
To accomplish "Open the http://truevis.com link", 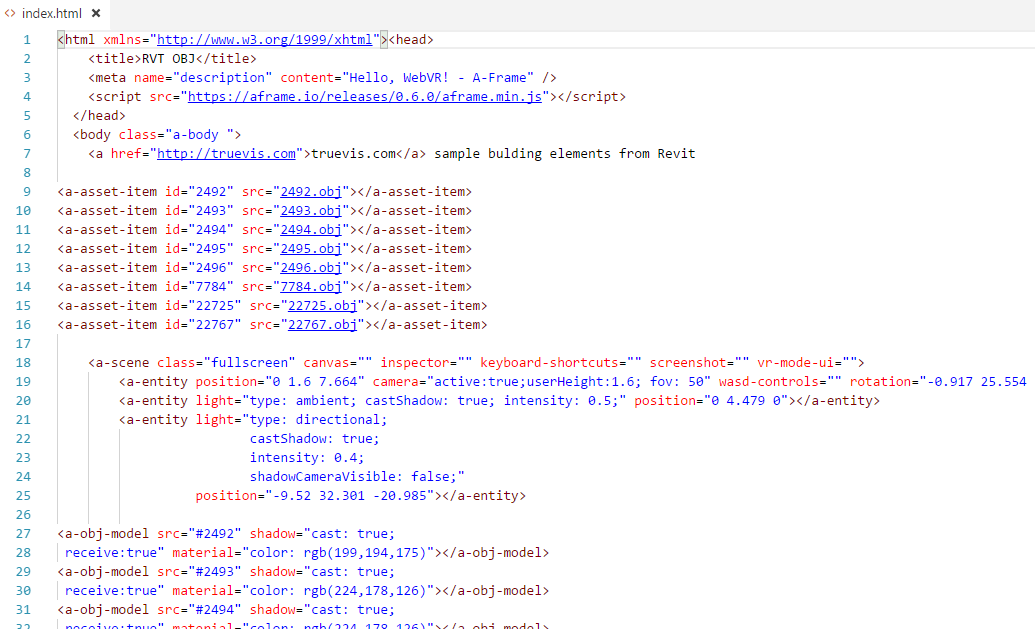I will tap(226, 154).
